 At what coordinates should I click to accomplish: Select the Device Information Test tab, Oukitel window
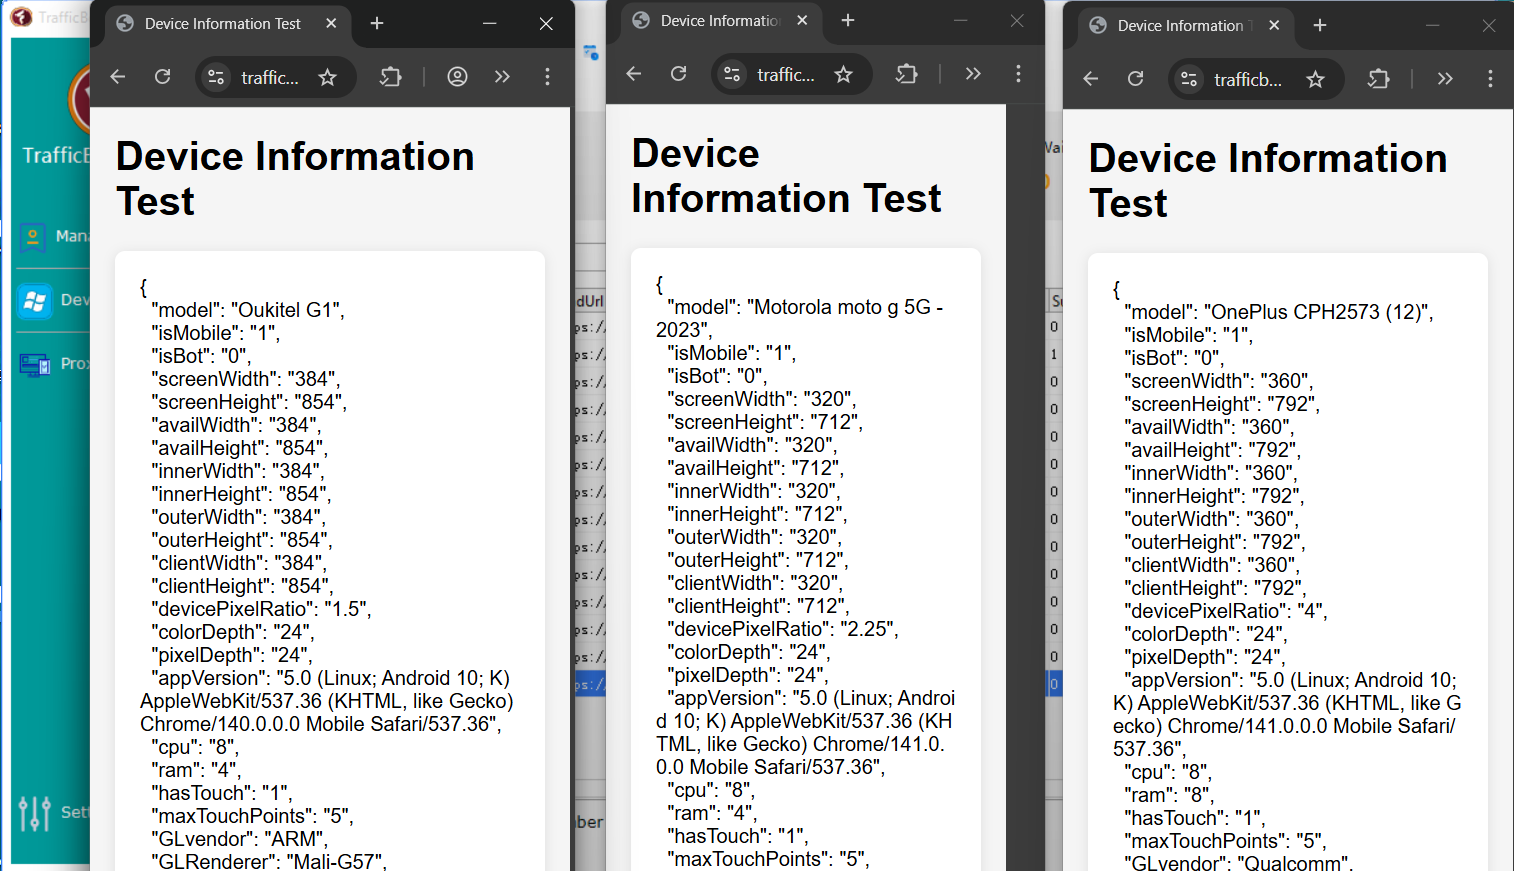[222, 24]
